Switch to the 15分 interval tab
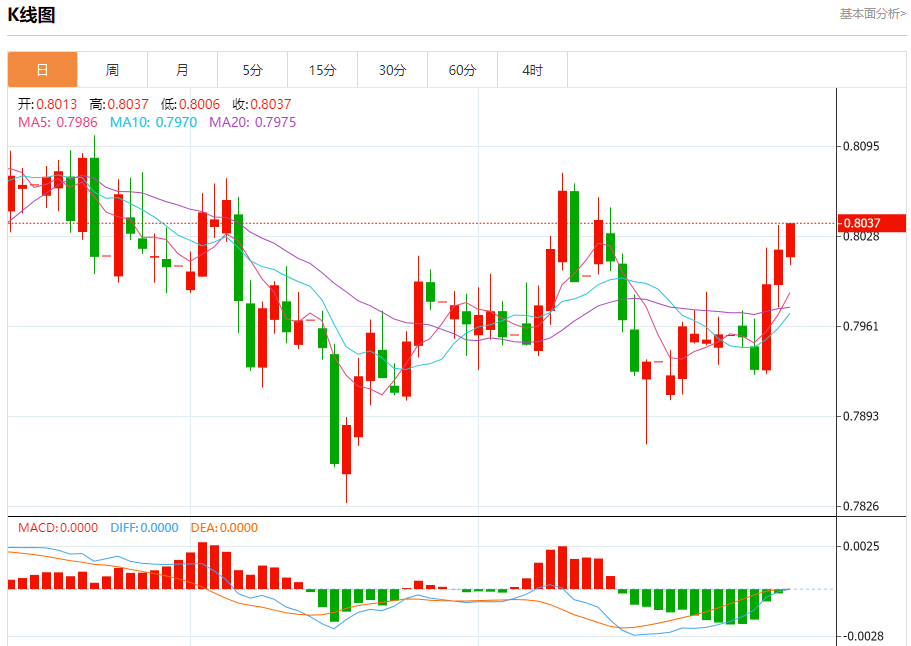 pyautogui.click(x=322, y=70)
